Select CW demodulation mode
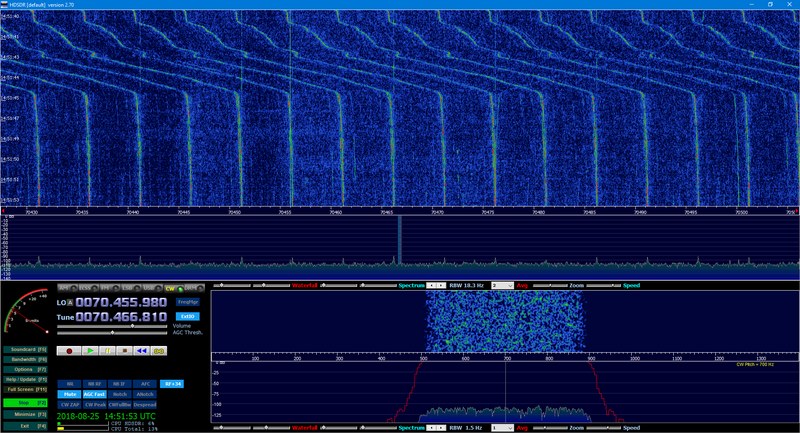The image size is (800, 433). pyautogui.click(x=173, y=289)
